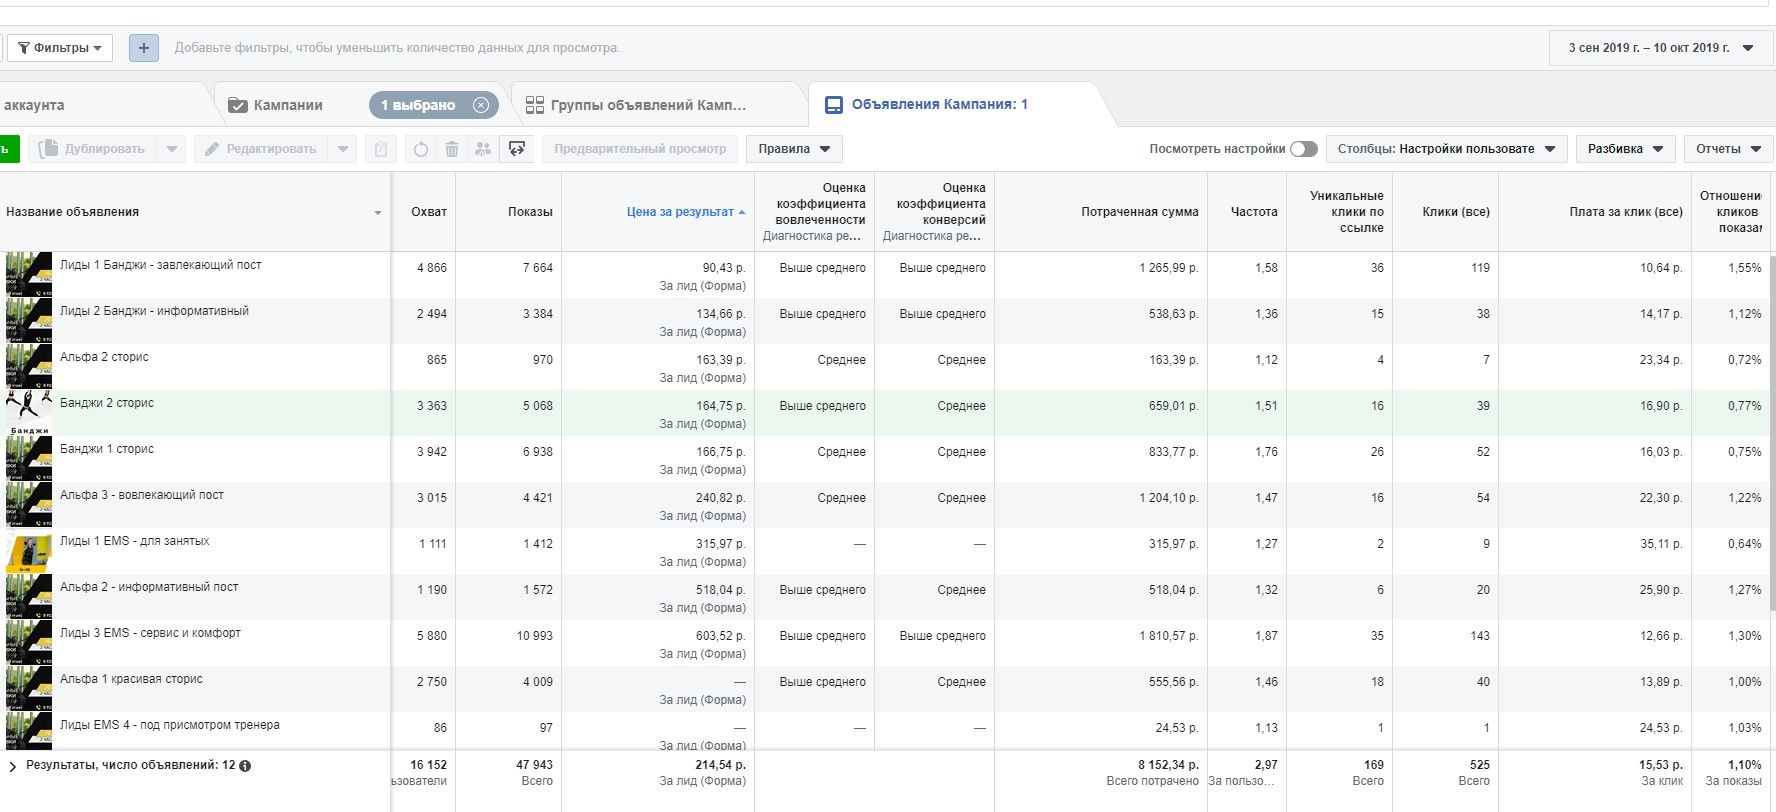Click the clipboard paste icon
1776x812 pixels.
tap(381, 149)
